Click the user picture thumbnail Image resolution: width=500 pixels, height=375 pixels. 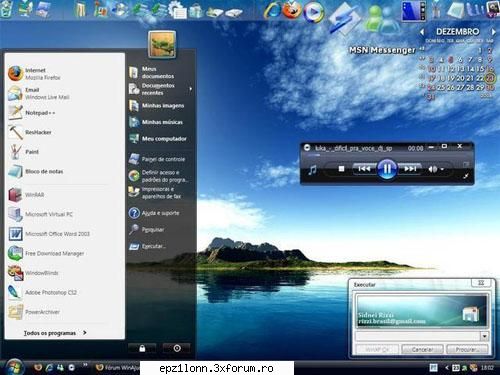[162, 44]
